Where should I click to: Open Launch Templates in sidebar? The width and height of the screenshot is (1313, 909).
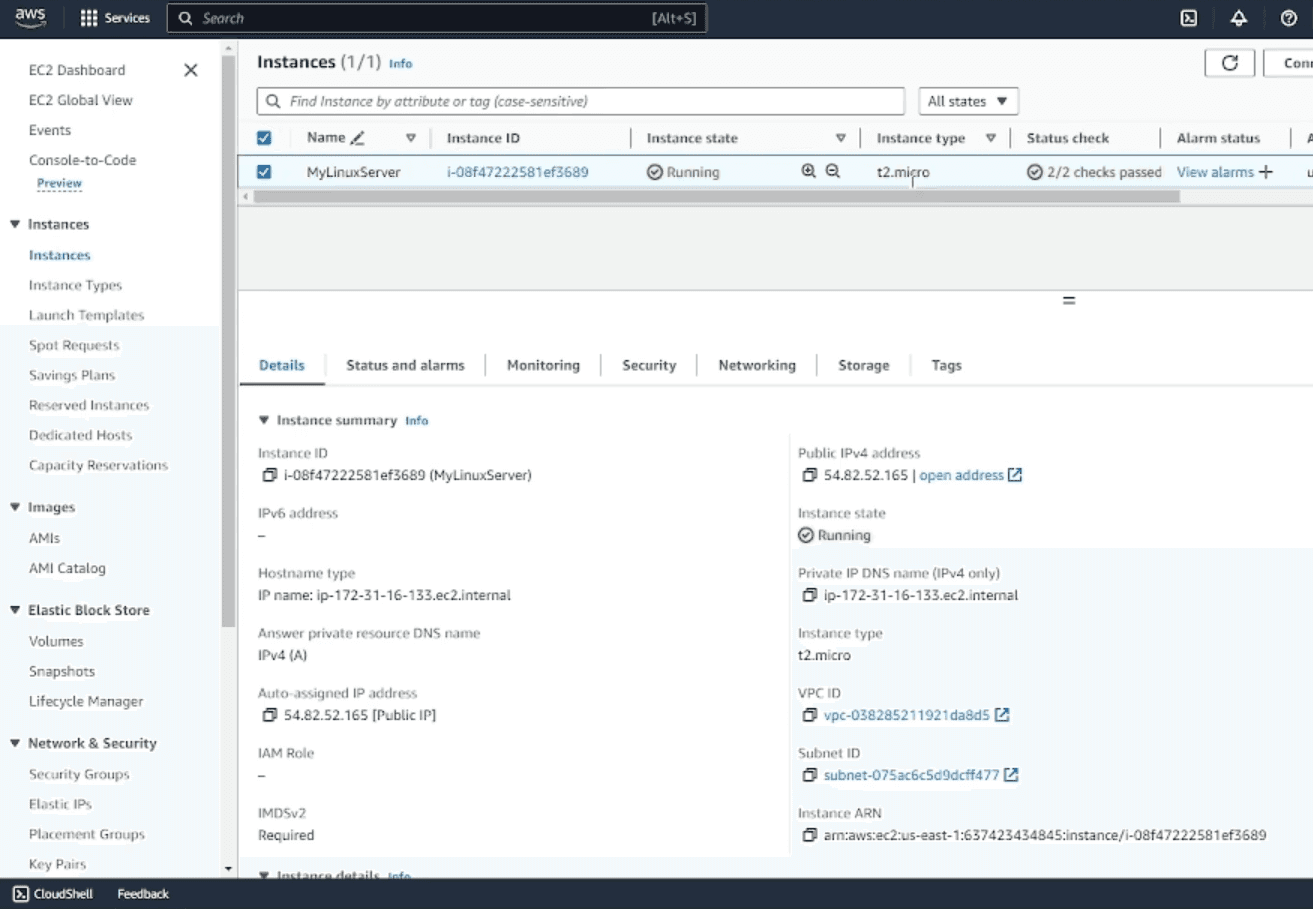point(86,315)
